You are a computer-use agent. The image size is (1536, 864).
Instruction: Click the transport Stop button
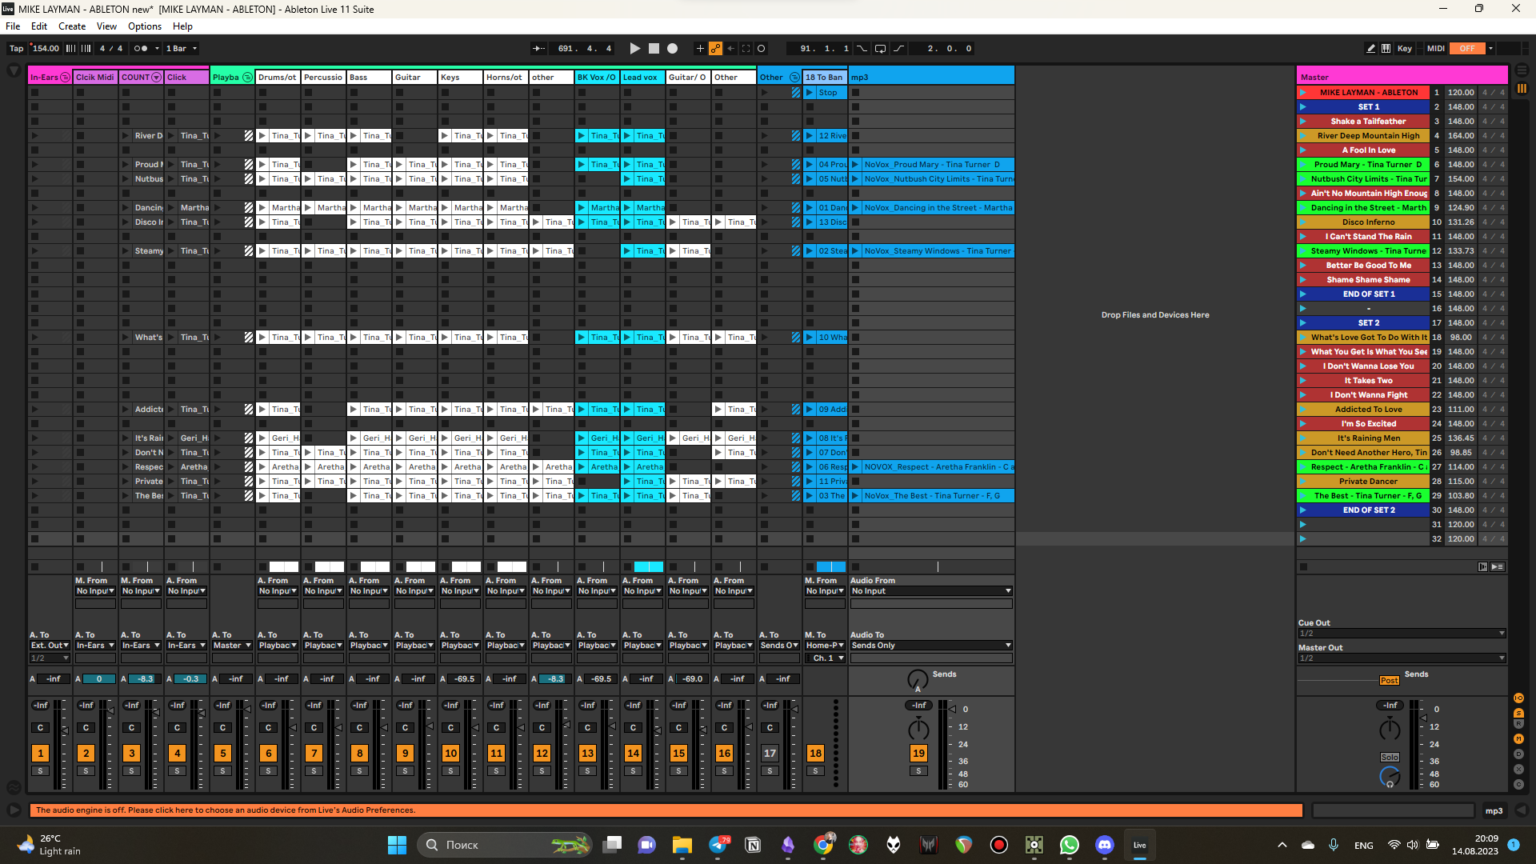click(x=653, y=48)
